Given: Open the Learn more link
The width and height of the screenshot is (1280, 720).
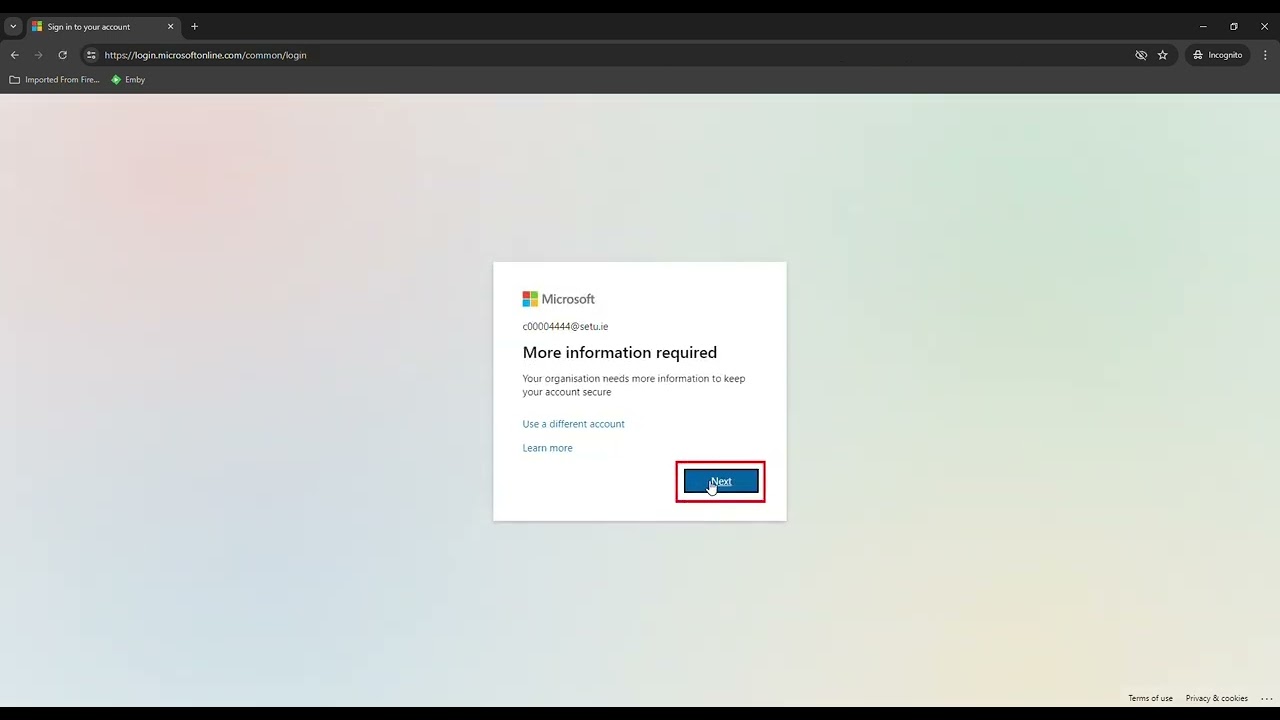Looking at the screenshot, I should click(547, 448).
